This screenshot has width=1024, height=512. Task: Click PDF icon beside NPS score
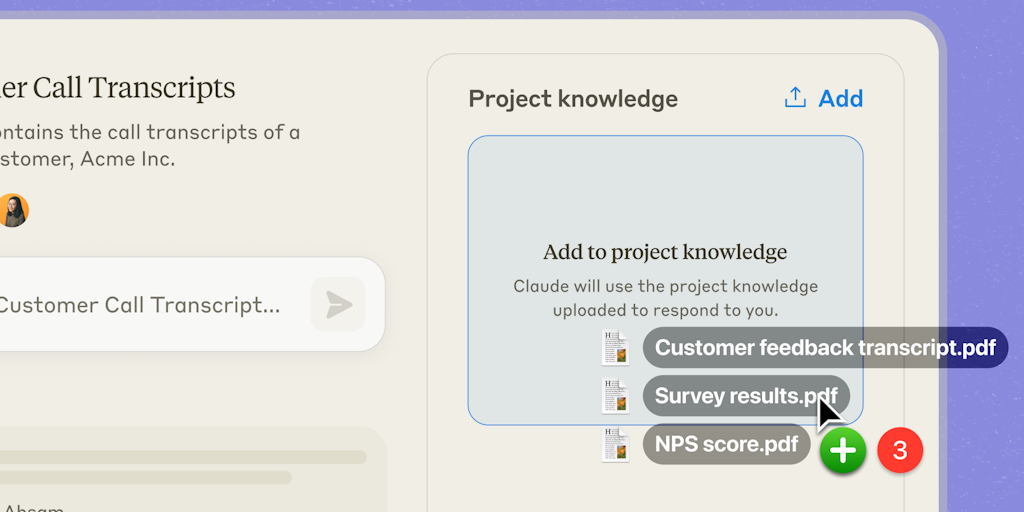(x=615, y=444)
